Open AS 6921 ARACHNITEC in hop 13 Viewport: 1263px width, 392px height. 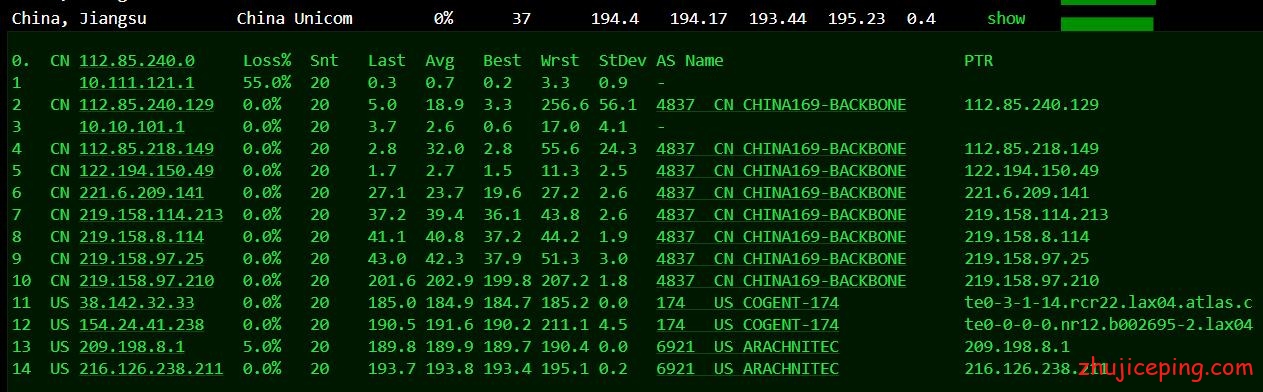(x=747, y=346)
